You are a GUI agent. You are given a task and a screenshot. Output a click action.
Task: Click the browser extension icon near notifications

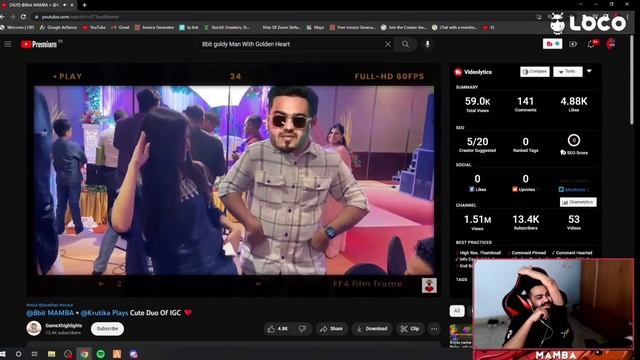(552, 44)
